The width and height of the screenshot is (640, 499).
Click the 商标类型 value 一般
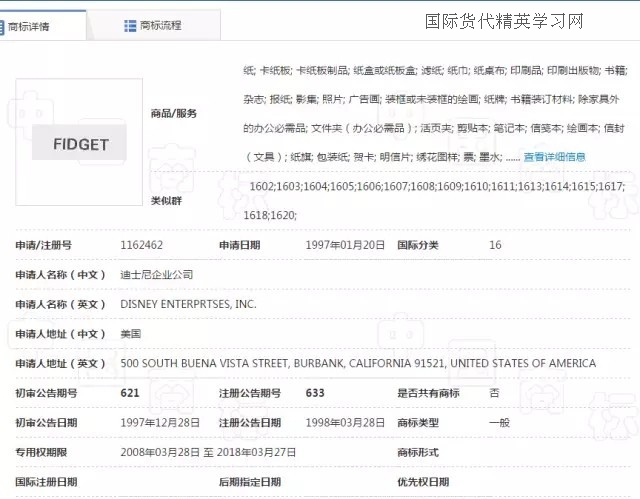[x=498, y=423]
